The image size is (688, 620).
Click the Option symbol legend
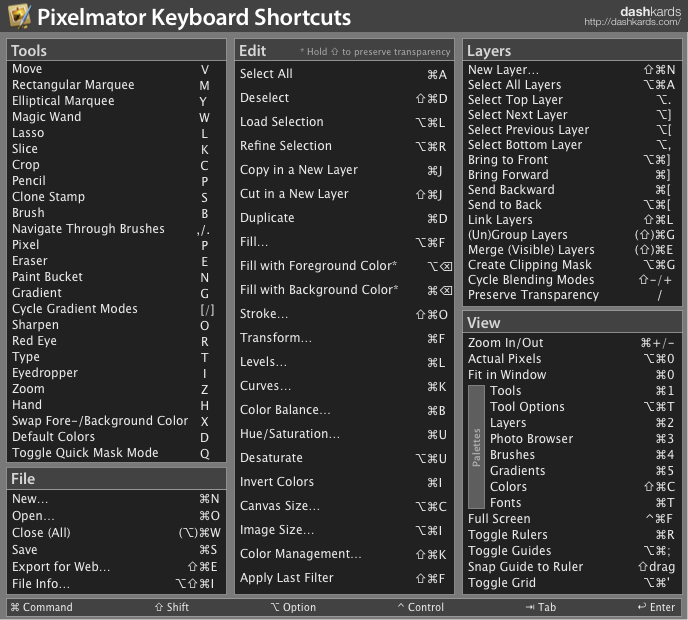[293, 607]
